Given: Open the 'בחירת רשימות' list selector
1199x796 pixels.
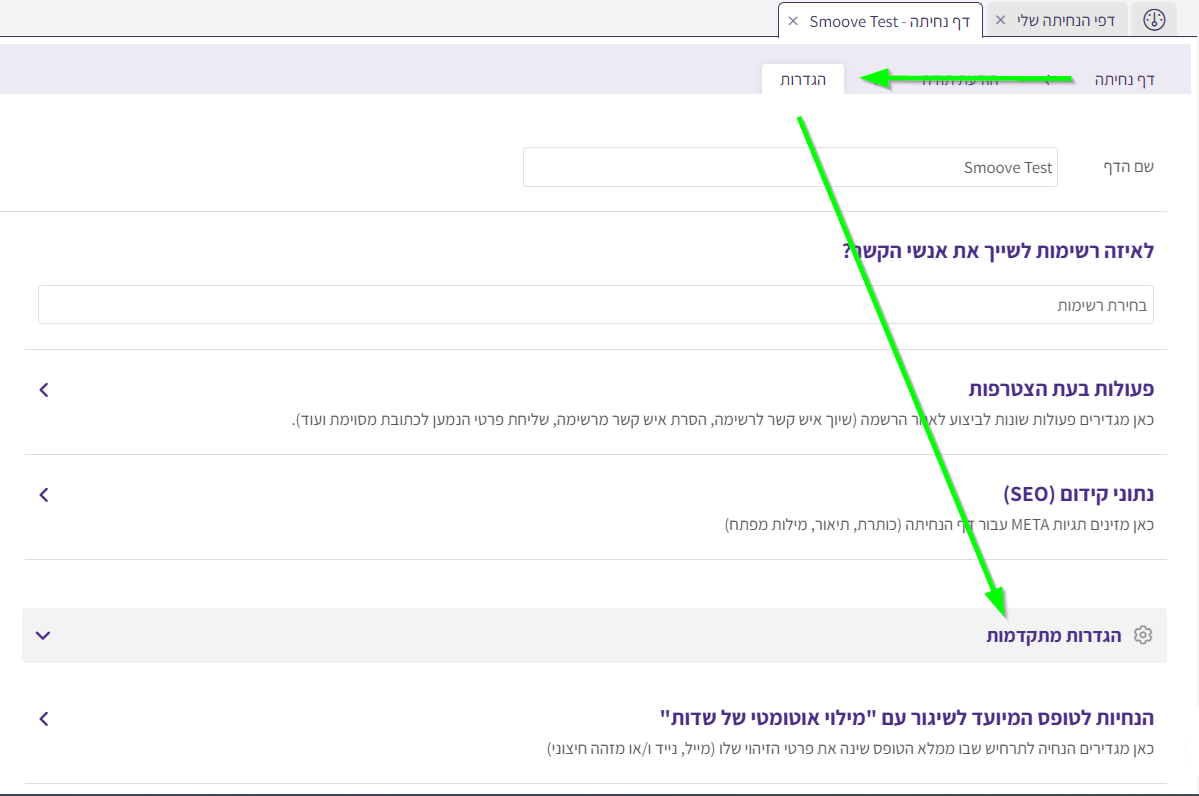Looking at the screenshot, I should (x=595, y=305).
